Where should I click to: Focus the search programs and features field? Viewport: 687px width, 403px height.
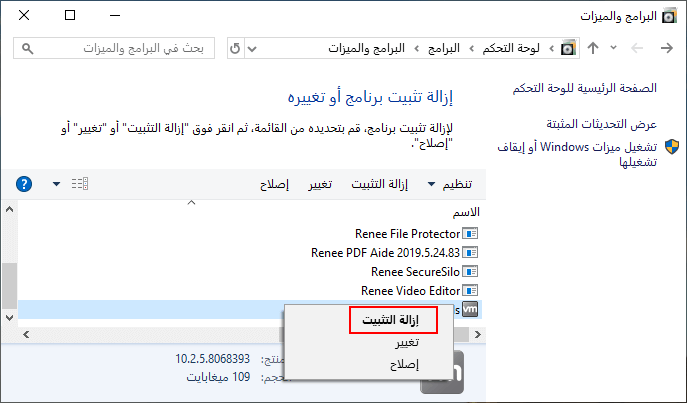(x=114, y=48)
